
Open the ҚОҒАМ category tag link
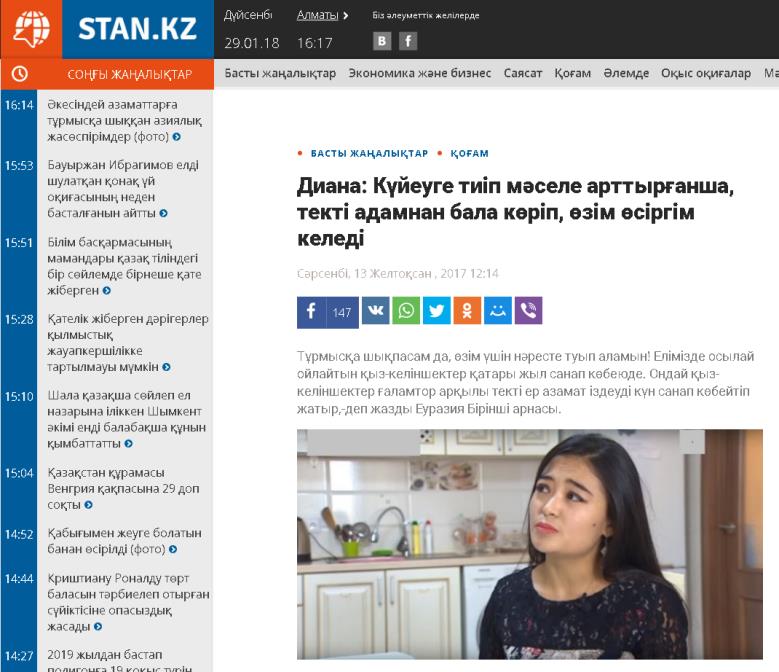click(469, 153)
